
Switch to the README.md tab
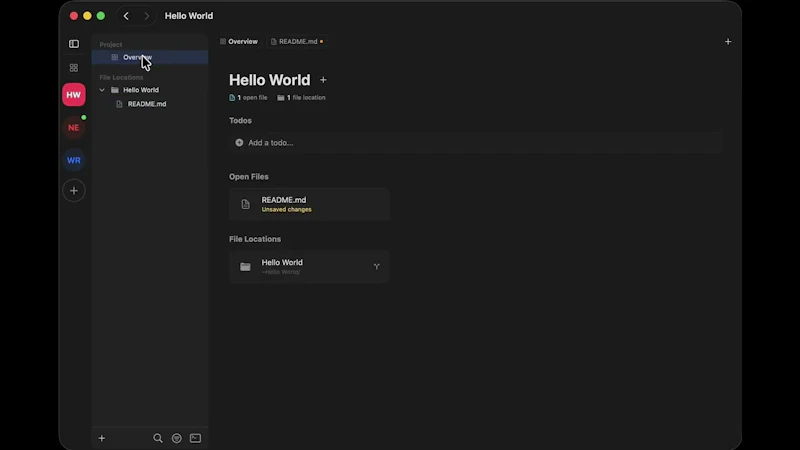[297, 41]
